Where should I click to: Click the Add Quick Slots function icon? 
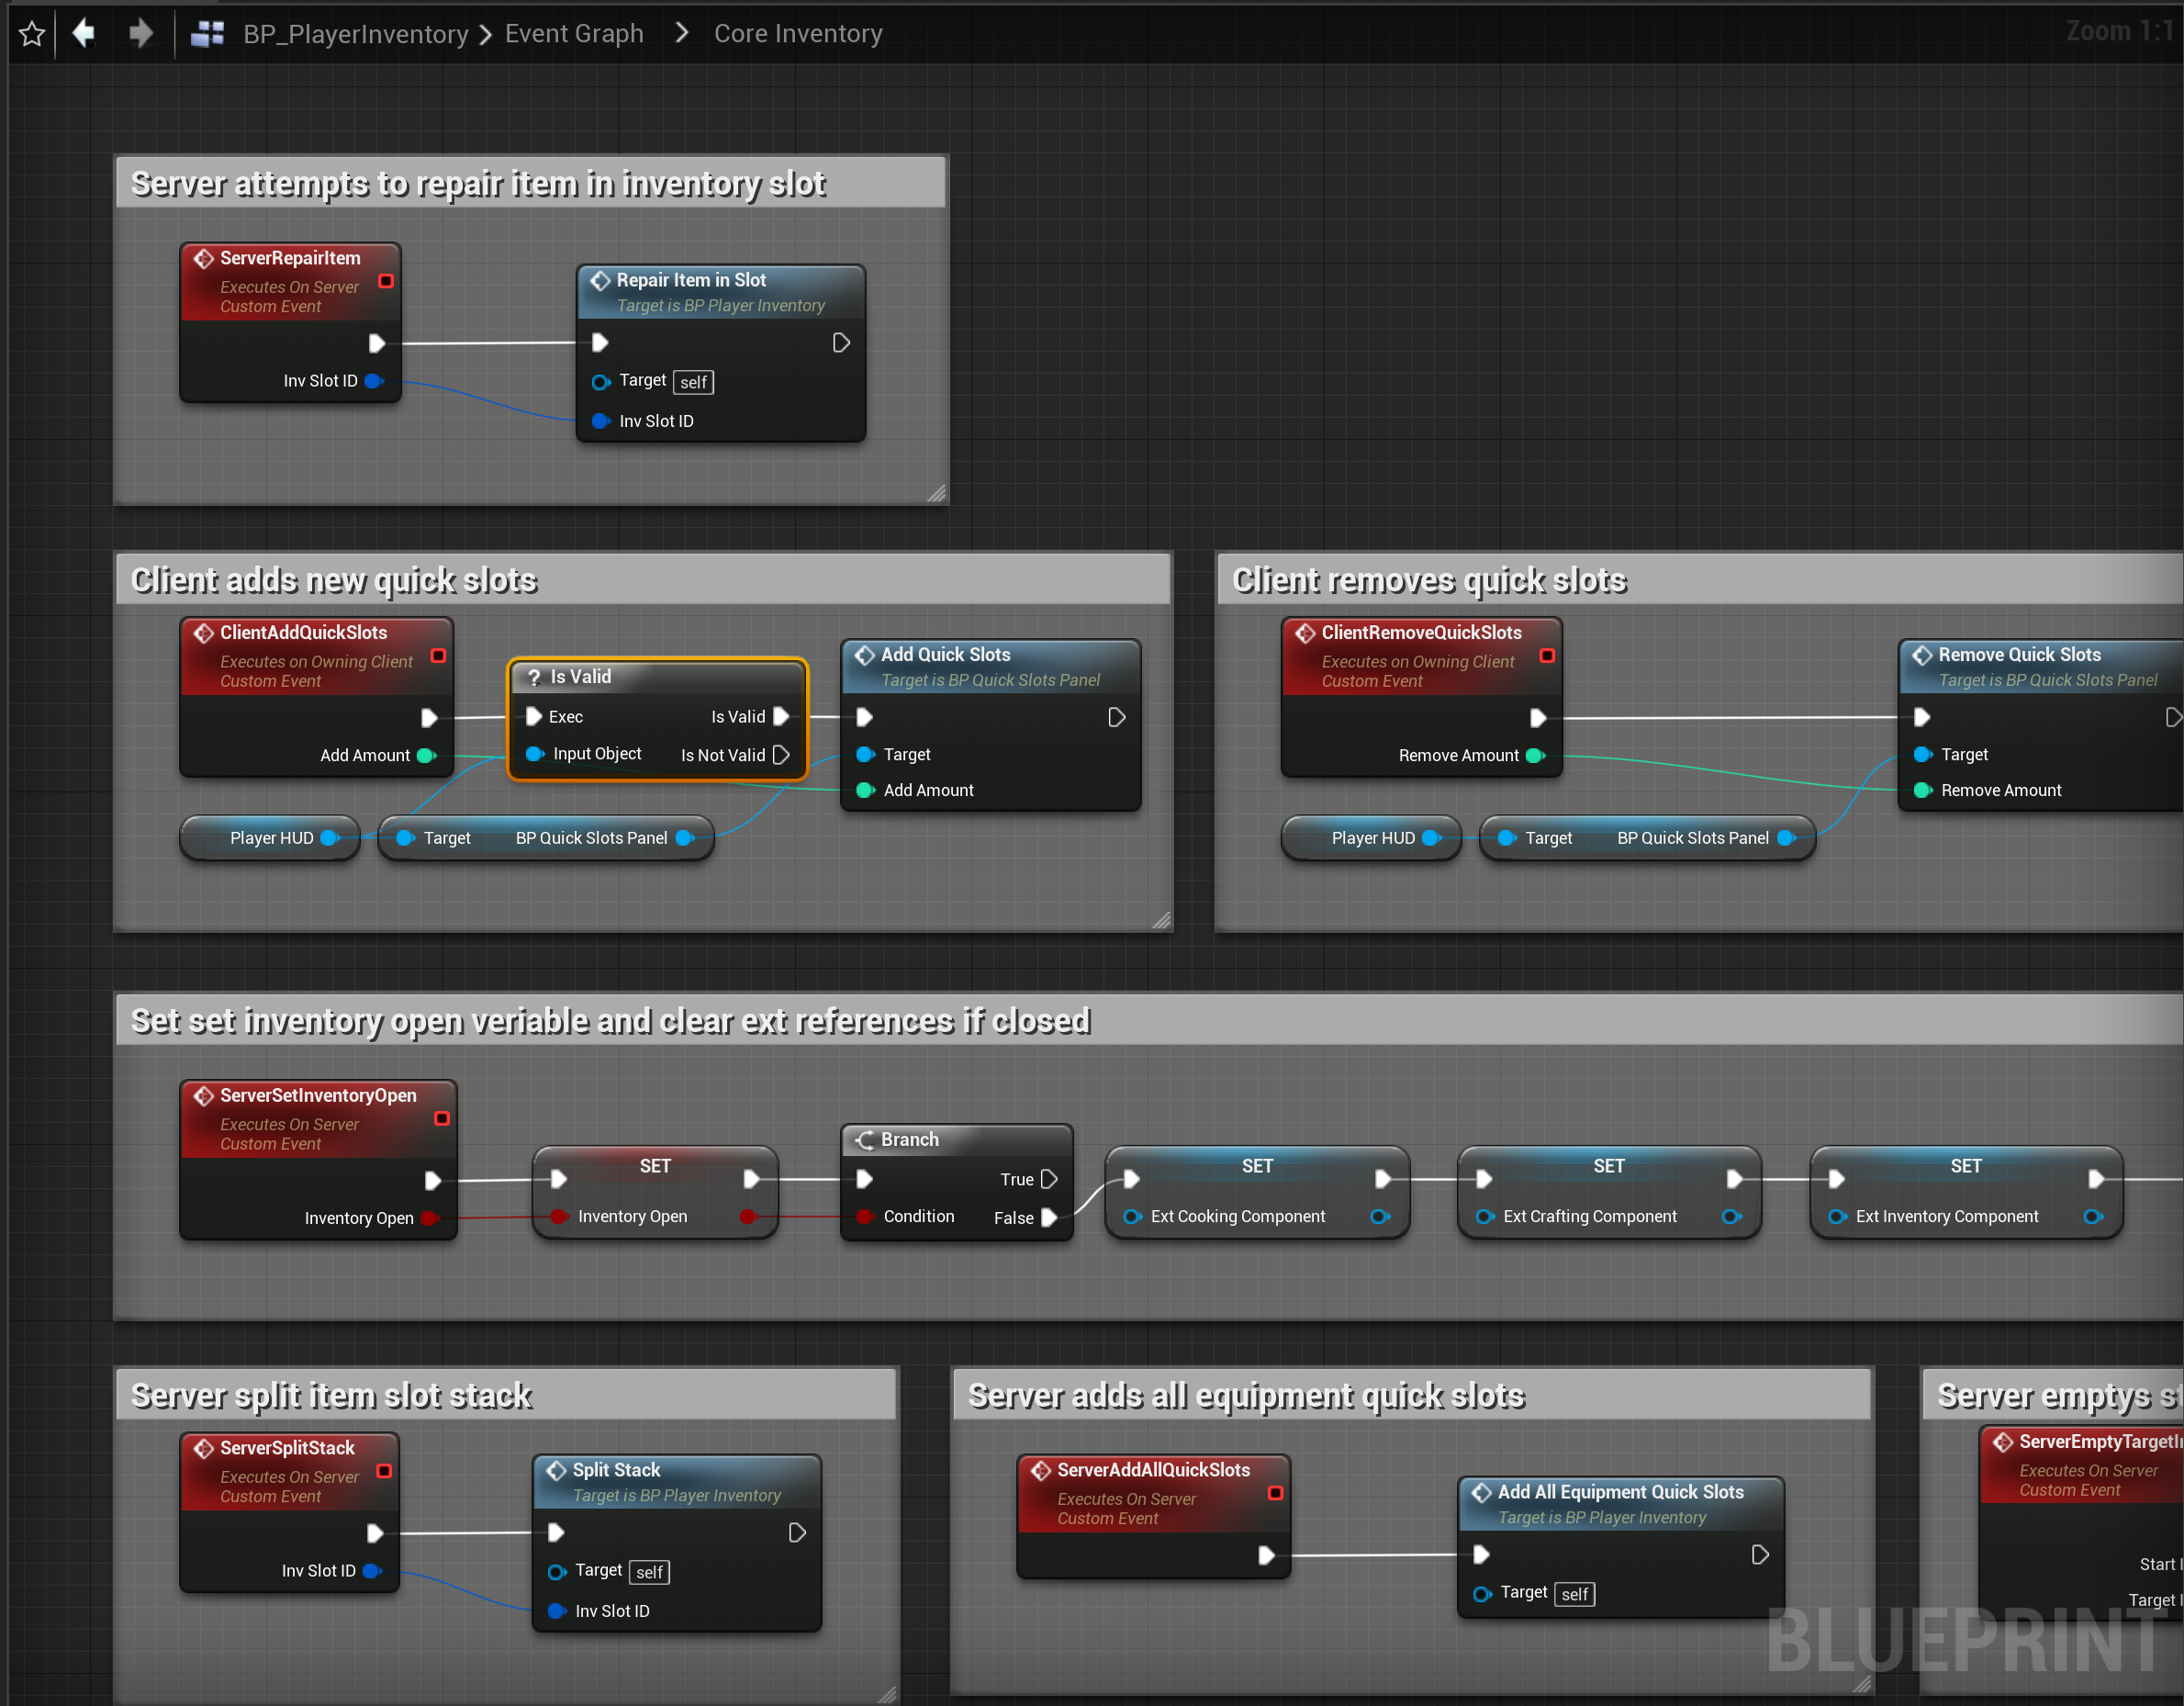tap(865, 655)
